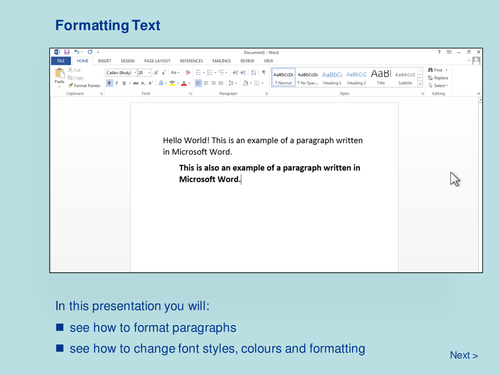Switch to the PAGE LAYOUT tab
500x375 pixels.
pyautogui.click(x=157, y=61)
